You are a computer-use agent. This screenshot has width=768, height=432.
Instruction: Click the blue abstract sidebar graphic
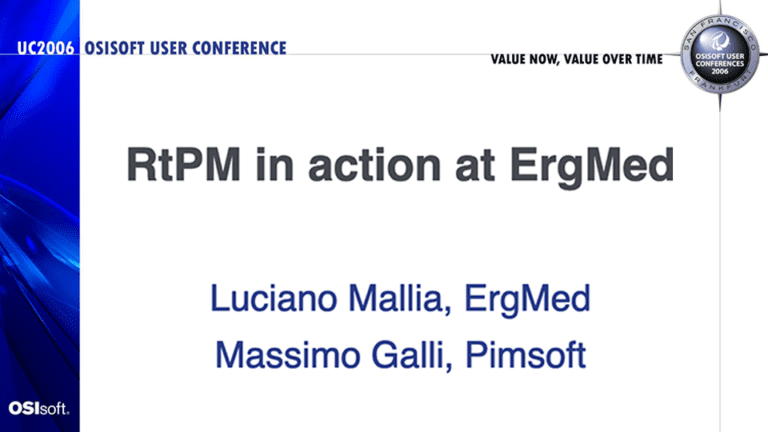tap(40, 216)
